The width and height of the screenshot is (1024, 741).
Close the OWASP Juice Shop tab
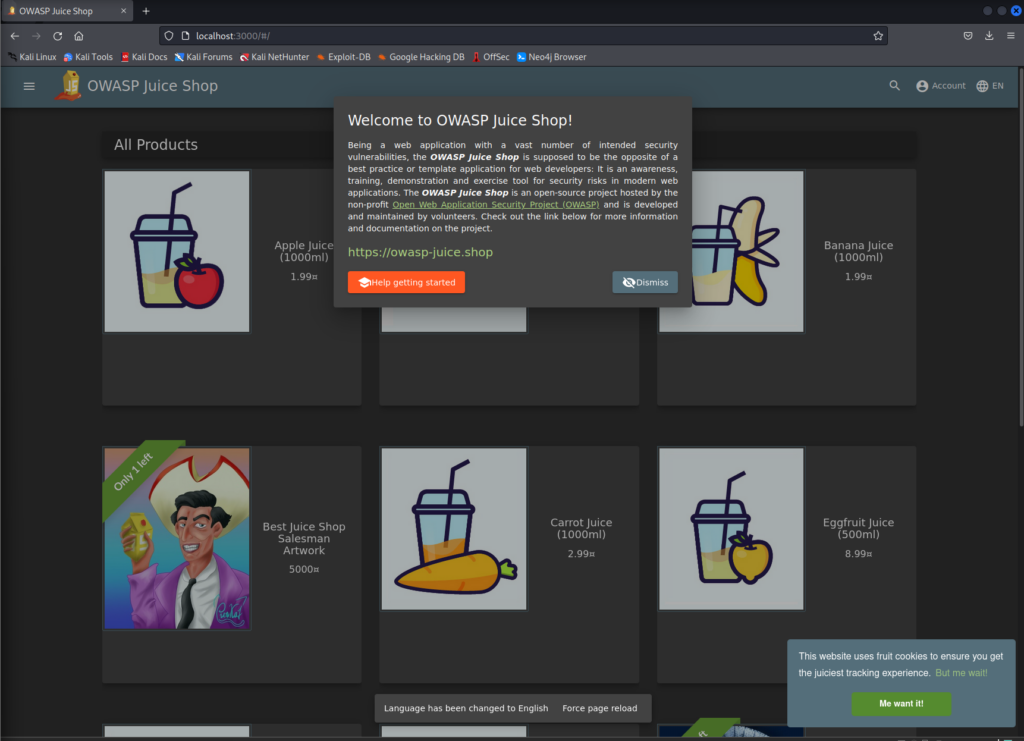click(123, 11)
